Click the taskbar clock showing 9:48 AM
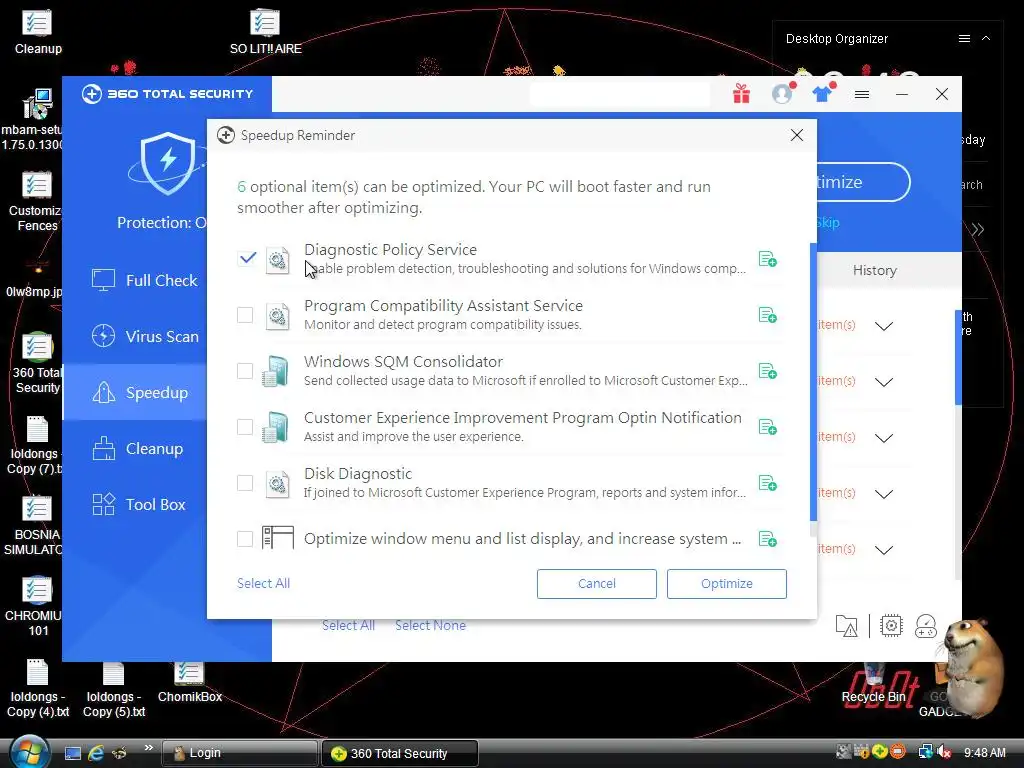The width and height of the screenshot is (1024, 768). coord(985,753)
